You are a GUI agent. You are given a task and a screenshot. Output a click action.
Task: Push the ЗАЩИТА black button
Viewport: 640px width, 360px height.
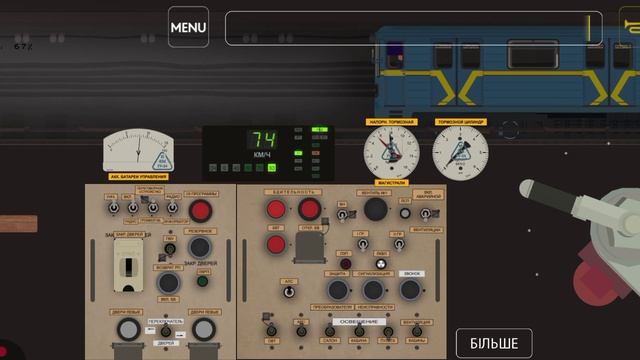coord(338,290)
